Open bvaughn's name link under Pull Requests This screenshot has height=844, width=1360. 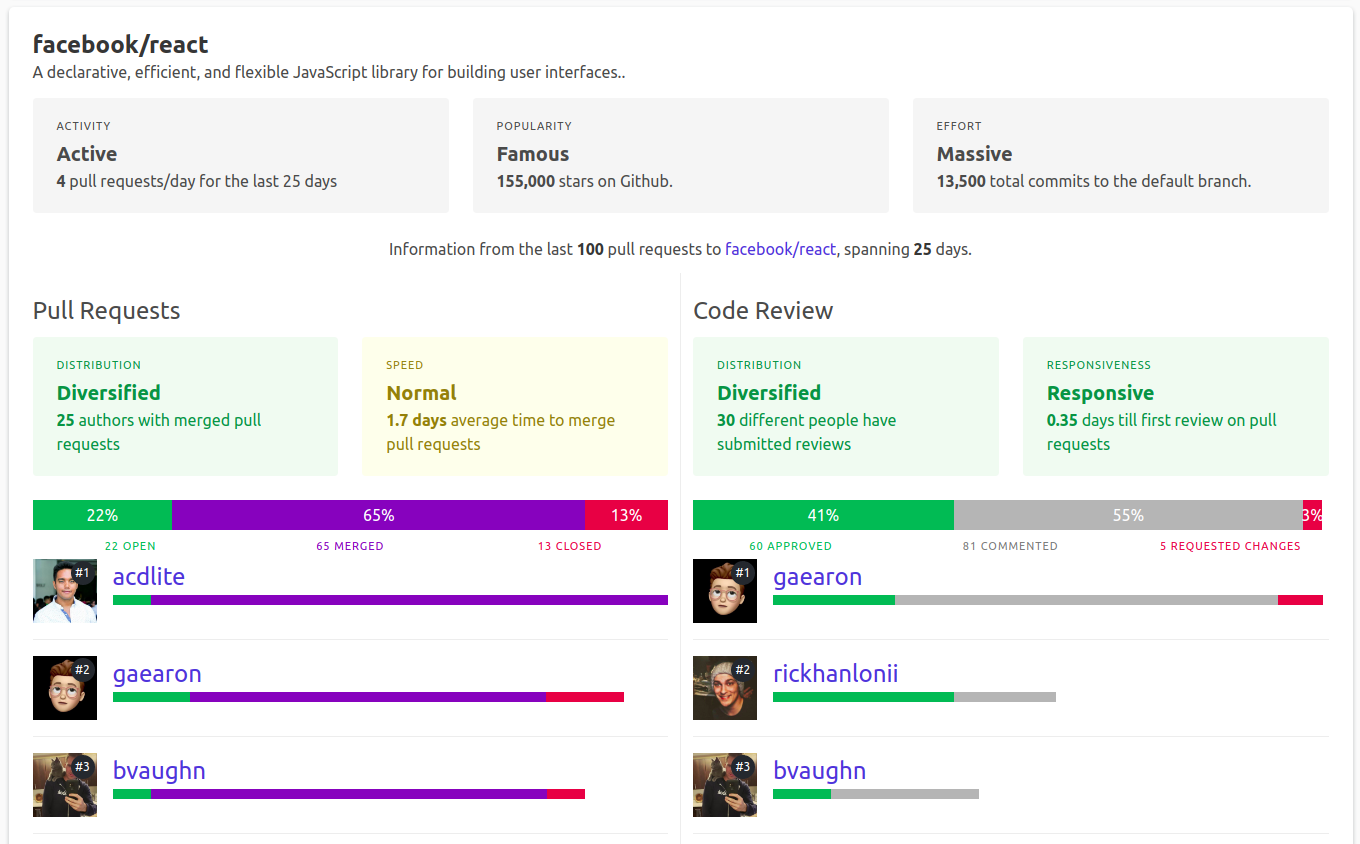(x=159, y=771)
